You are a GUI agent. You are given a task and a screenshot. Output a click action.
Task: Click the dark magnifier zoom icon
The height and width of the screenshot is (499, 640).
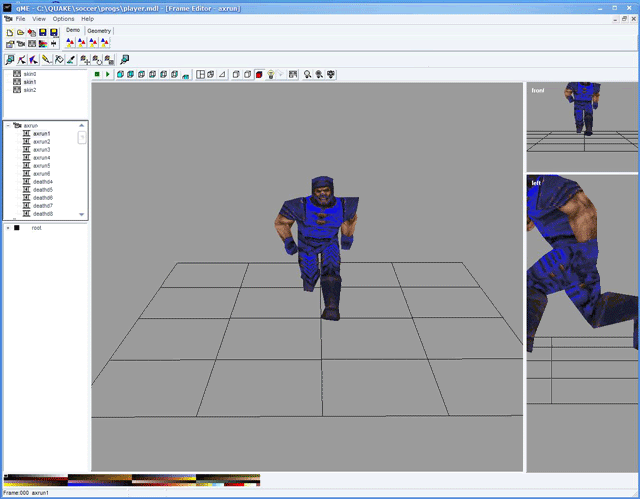click(x=319, y=74)
